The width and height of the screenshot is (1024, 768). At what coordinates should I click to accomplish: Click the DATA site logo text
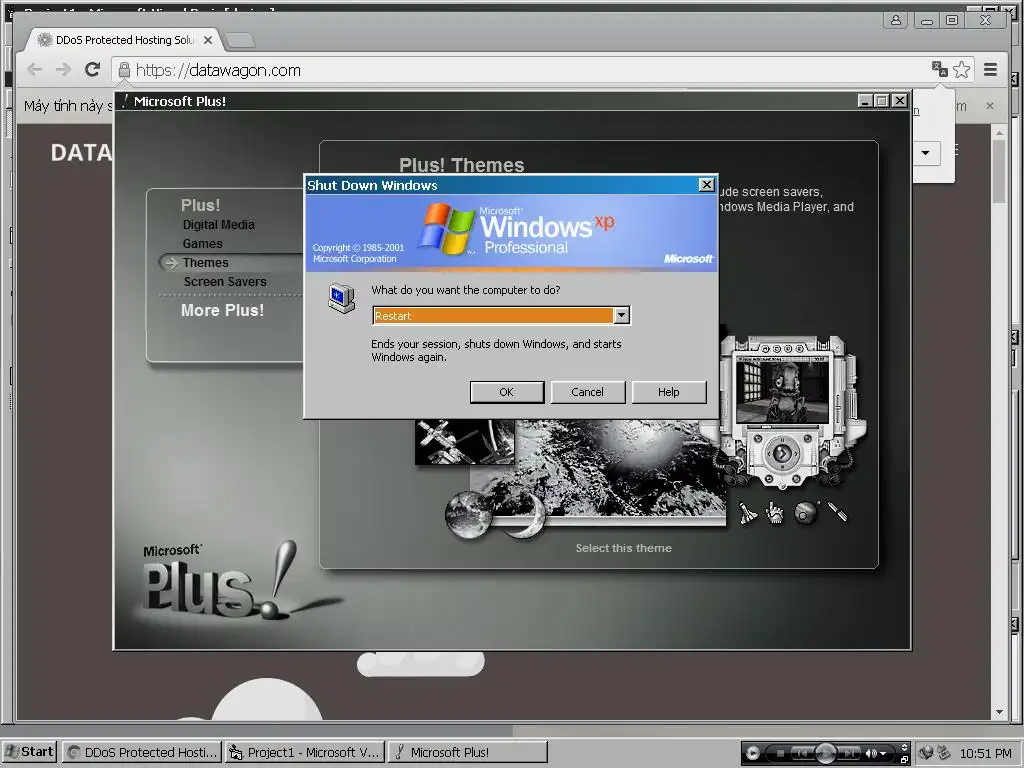(81, 153)
